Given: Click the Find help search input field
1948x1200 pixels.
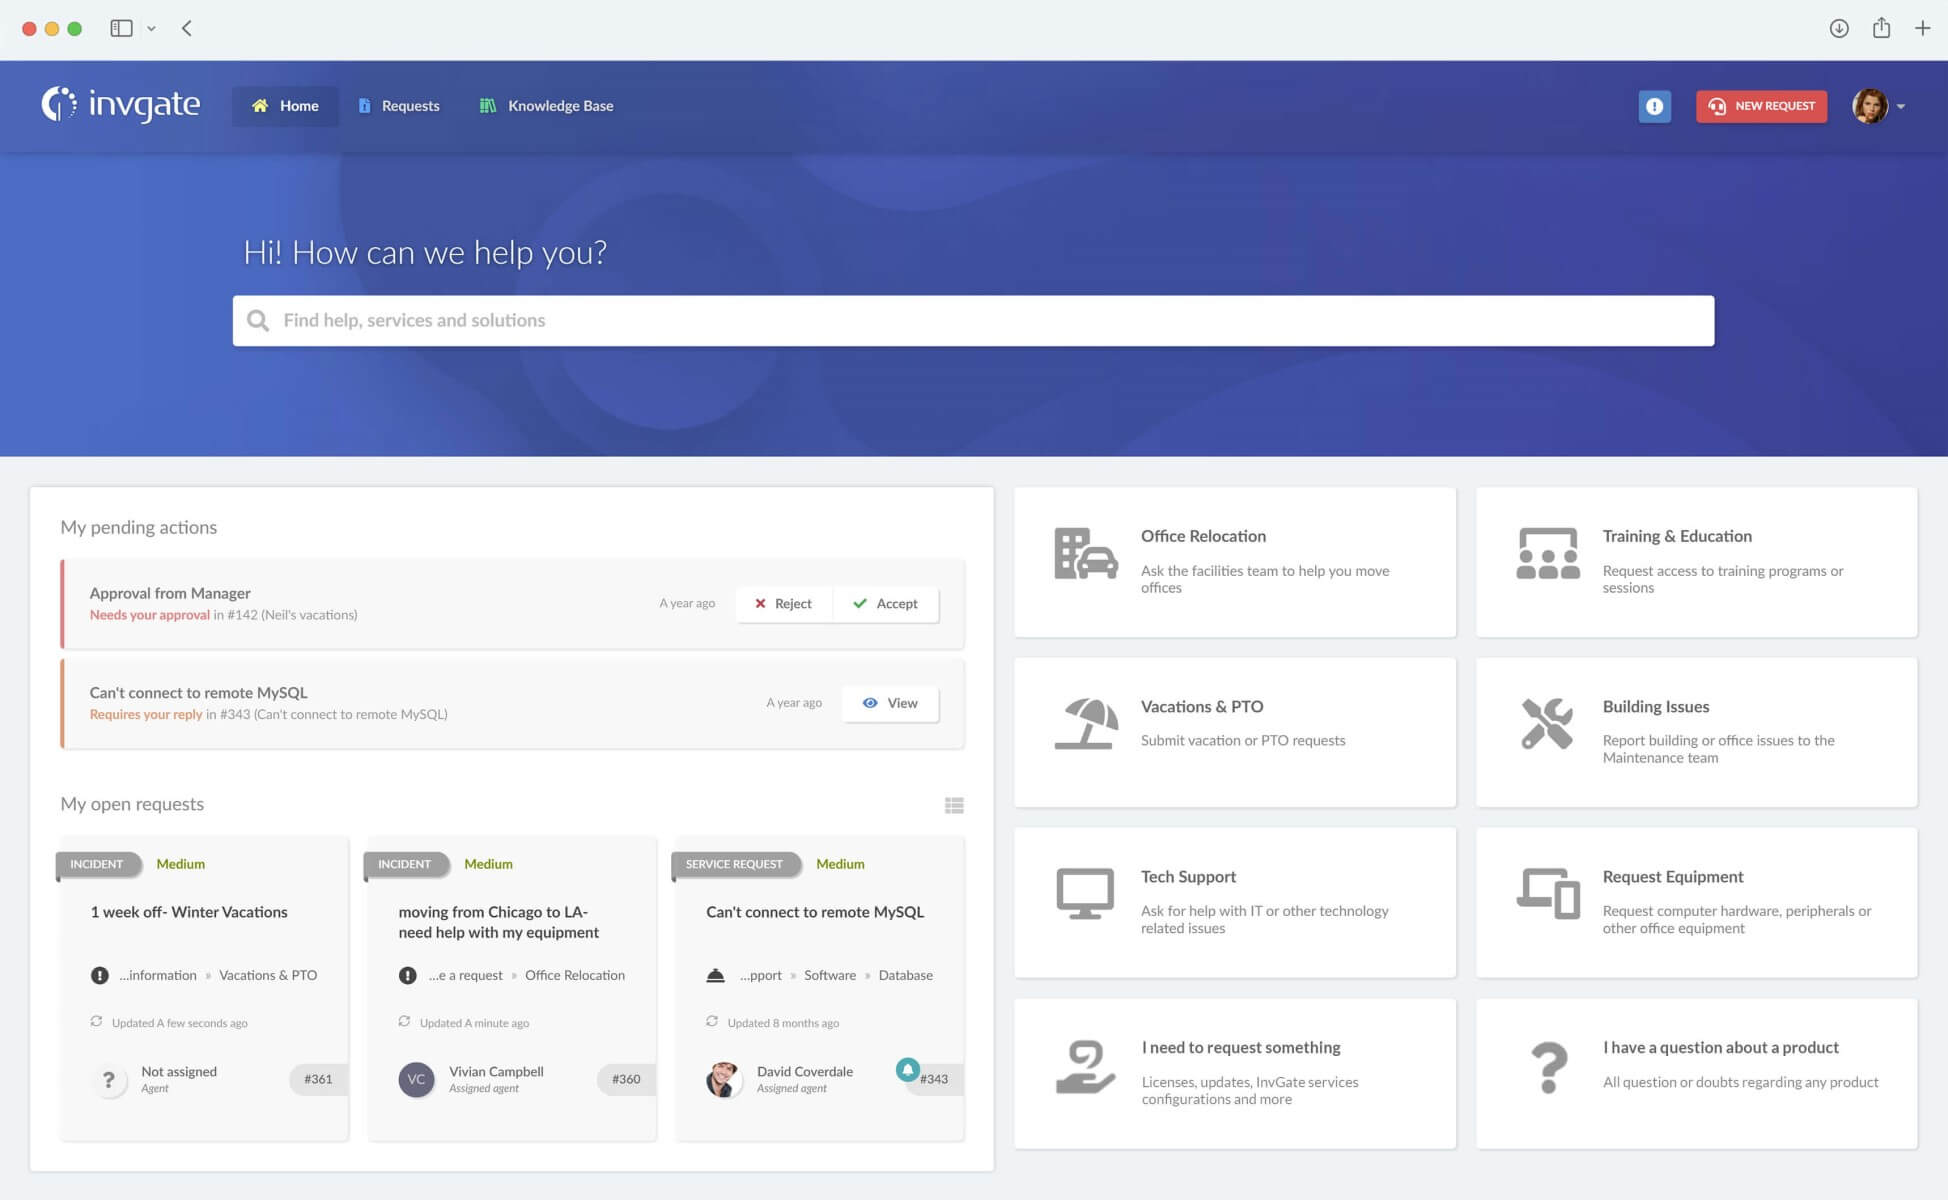Looking at the screenshot, I should 974,320.
